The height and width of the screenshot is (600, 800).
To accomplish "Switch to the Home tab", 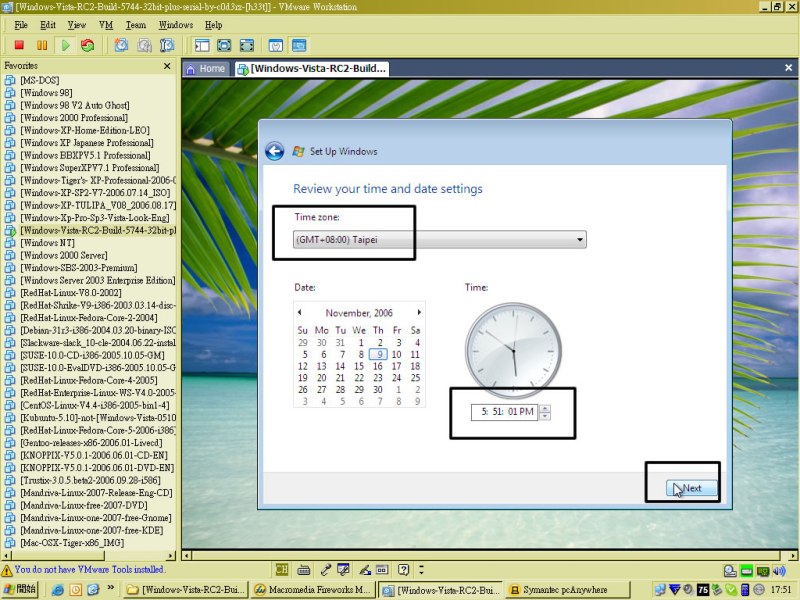I will pyautogui.click(x=206, y=69).
